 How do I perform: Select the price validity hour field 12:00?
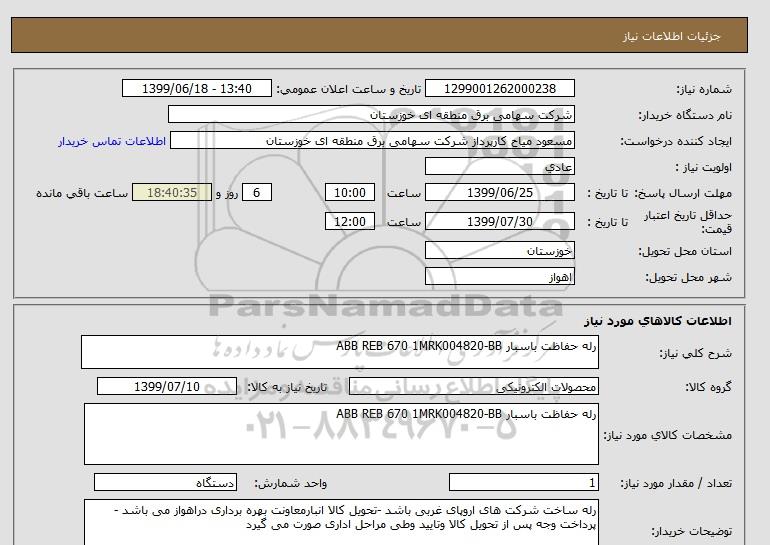[352, 221]
